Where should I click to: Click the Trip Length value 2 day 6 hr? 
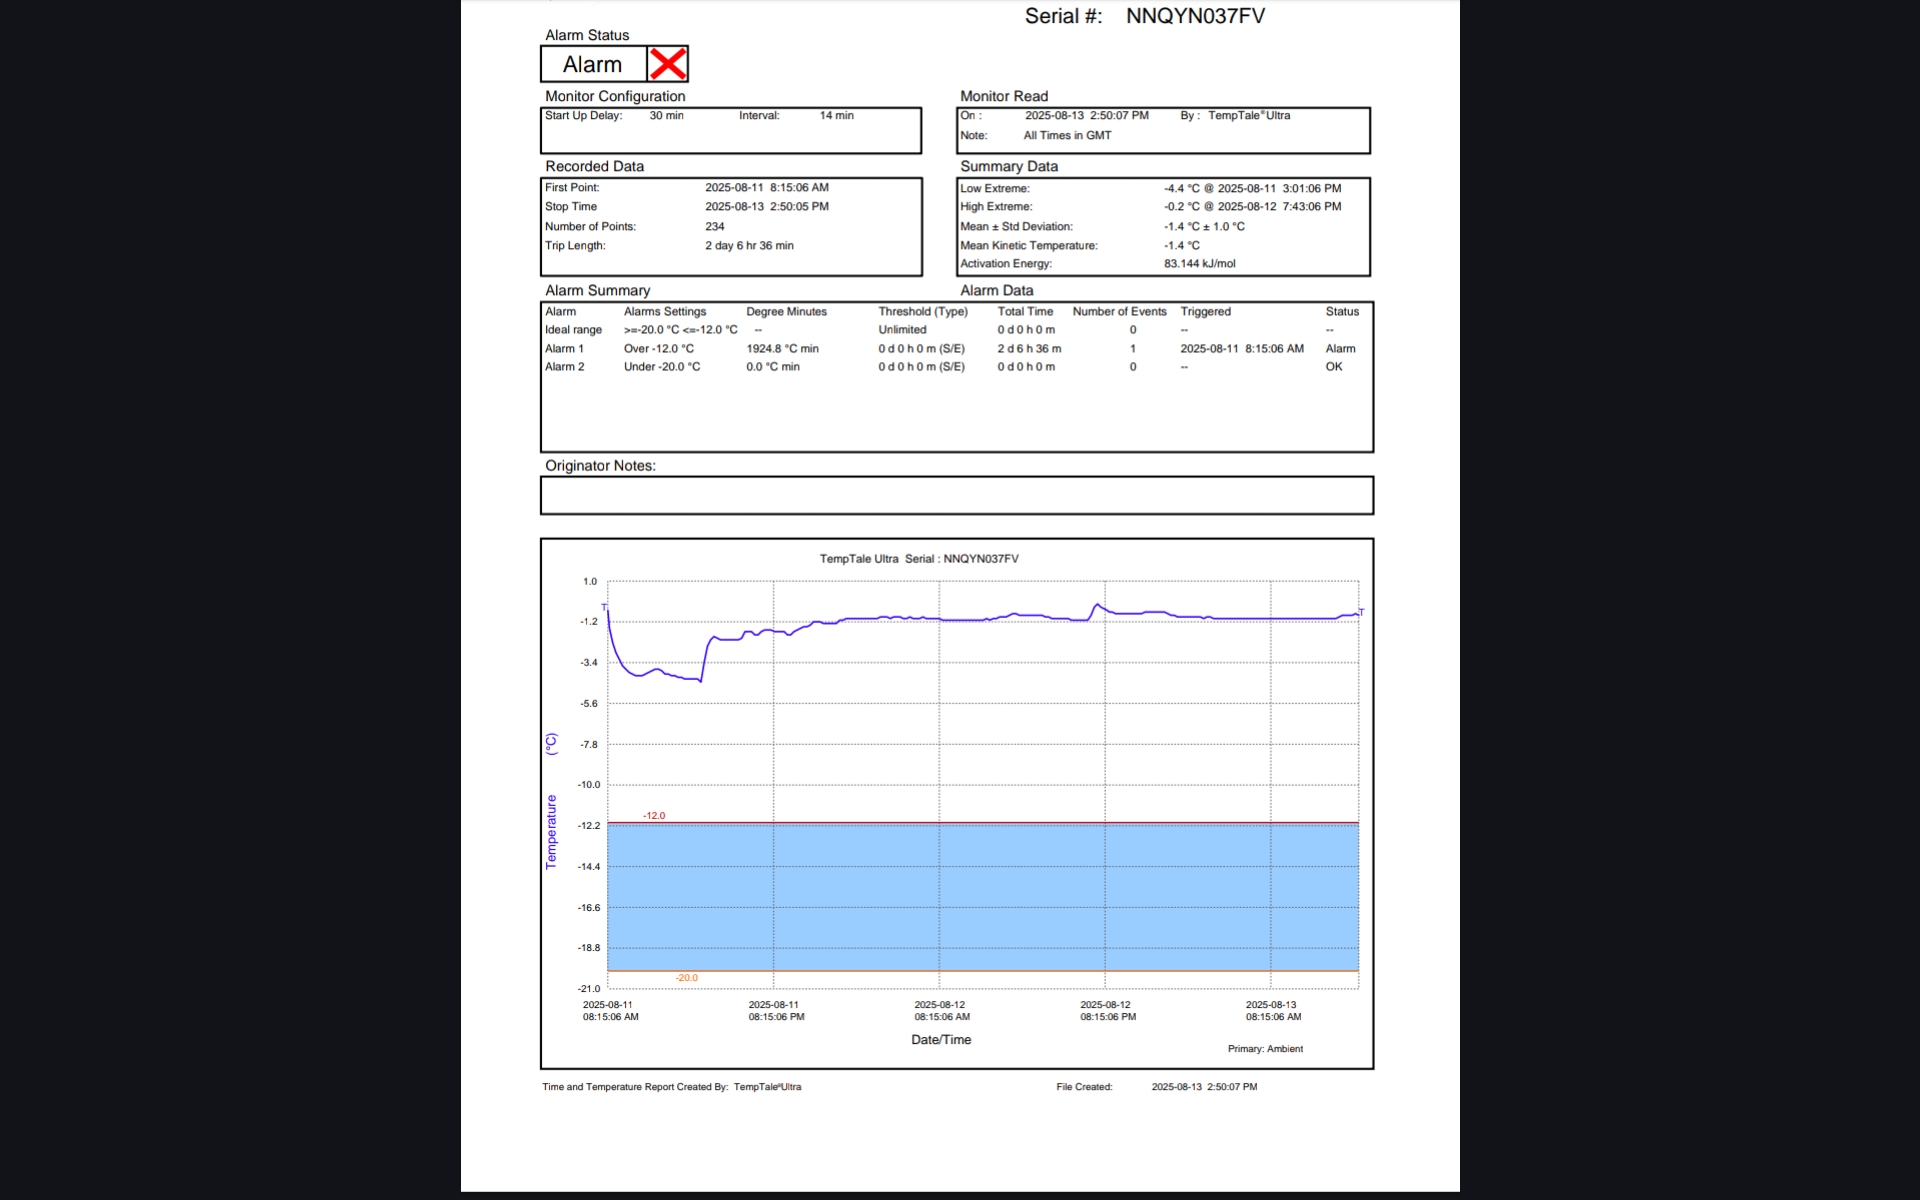(748, 245)
